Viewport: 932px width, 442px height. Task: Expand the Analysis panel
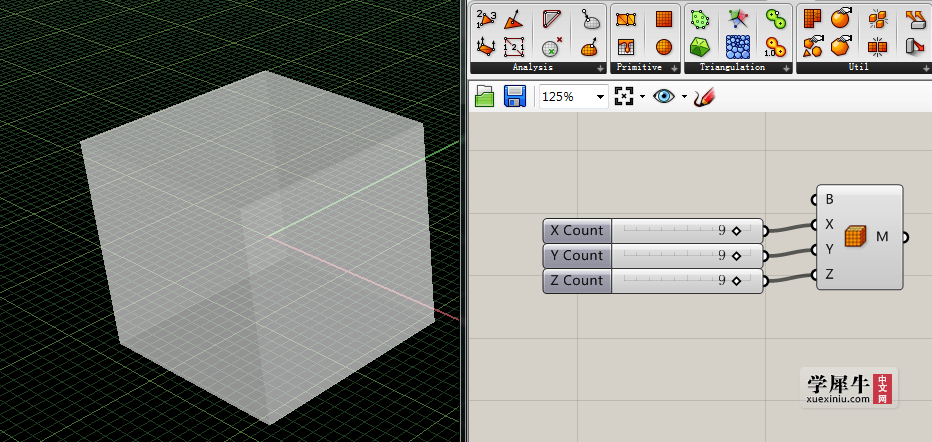pos(600,69)
